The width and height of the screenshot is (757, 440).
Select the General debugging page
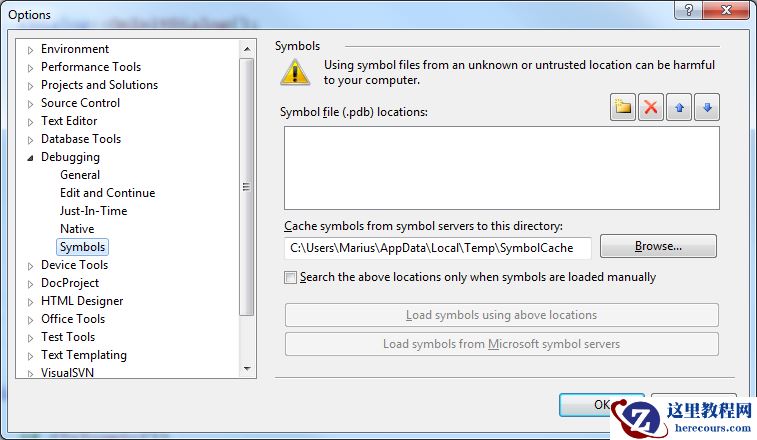click(80, 175)
